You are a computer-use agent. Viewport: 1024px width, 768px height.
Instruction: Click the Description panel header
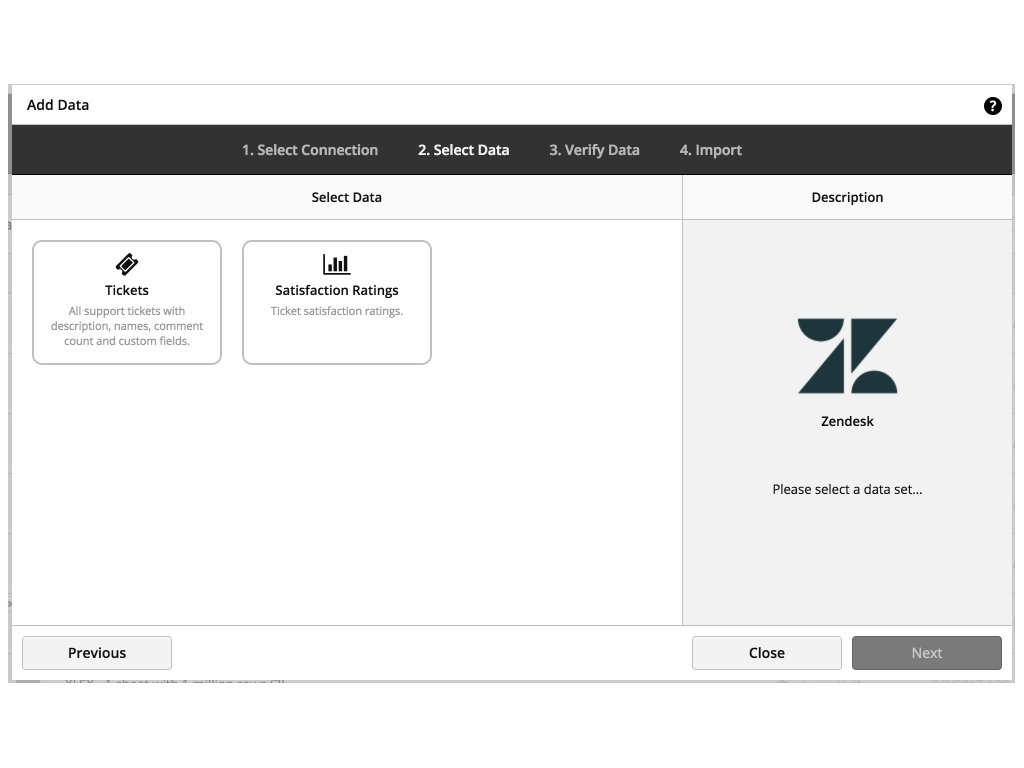point(847,197)
